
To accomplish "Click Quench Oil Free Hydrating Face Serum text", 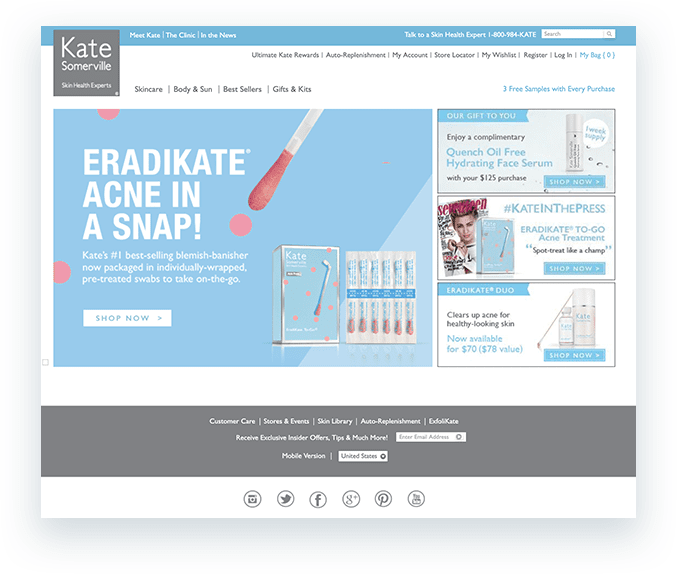I will (499, 158).
